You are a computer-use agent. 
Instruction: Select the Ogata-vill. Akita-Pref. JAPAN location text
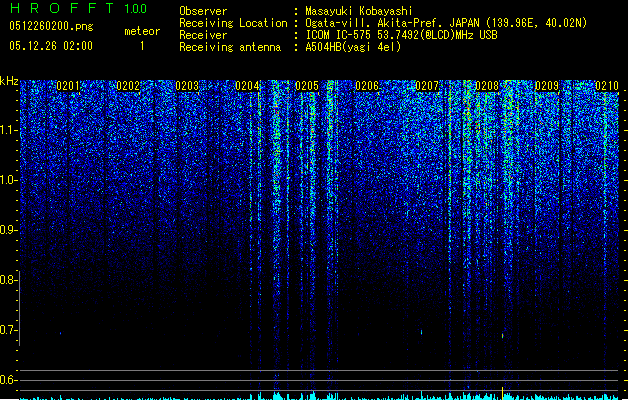446,23
